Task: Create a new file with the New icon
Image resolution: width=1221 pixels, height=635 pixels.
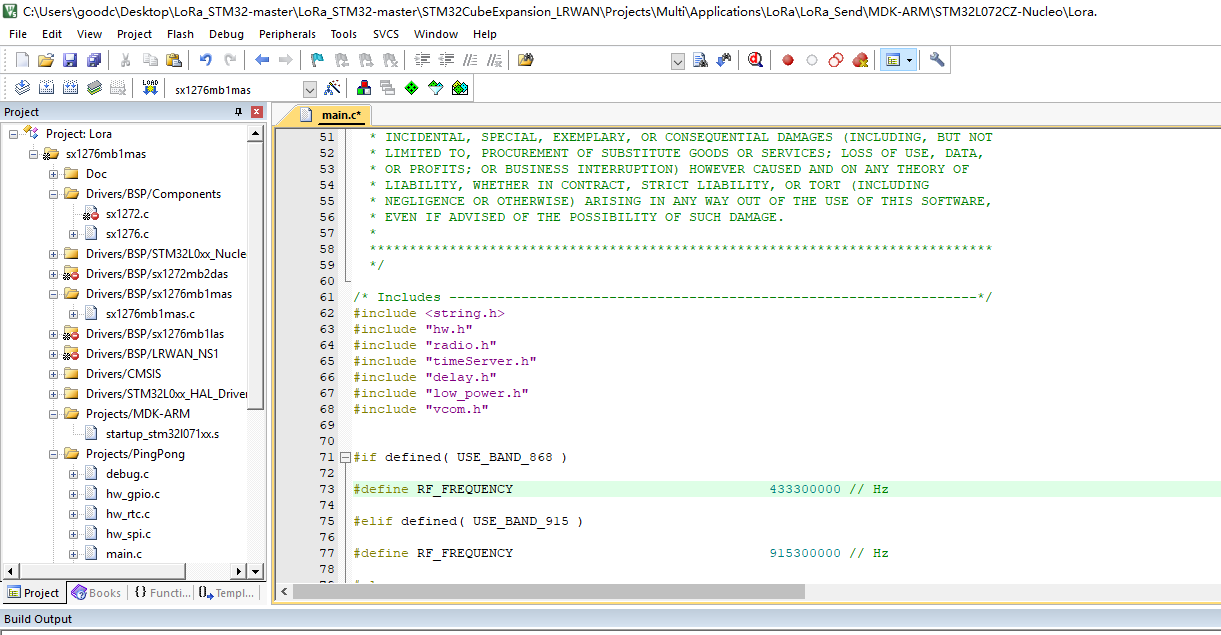Action: [x=22, y=60]
